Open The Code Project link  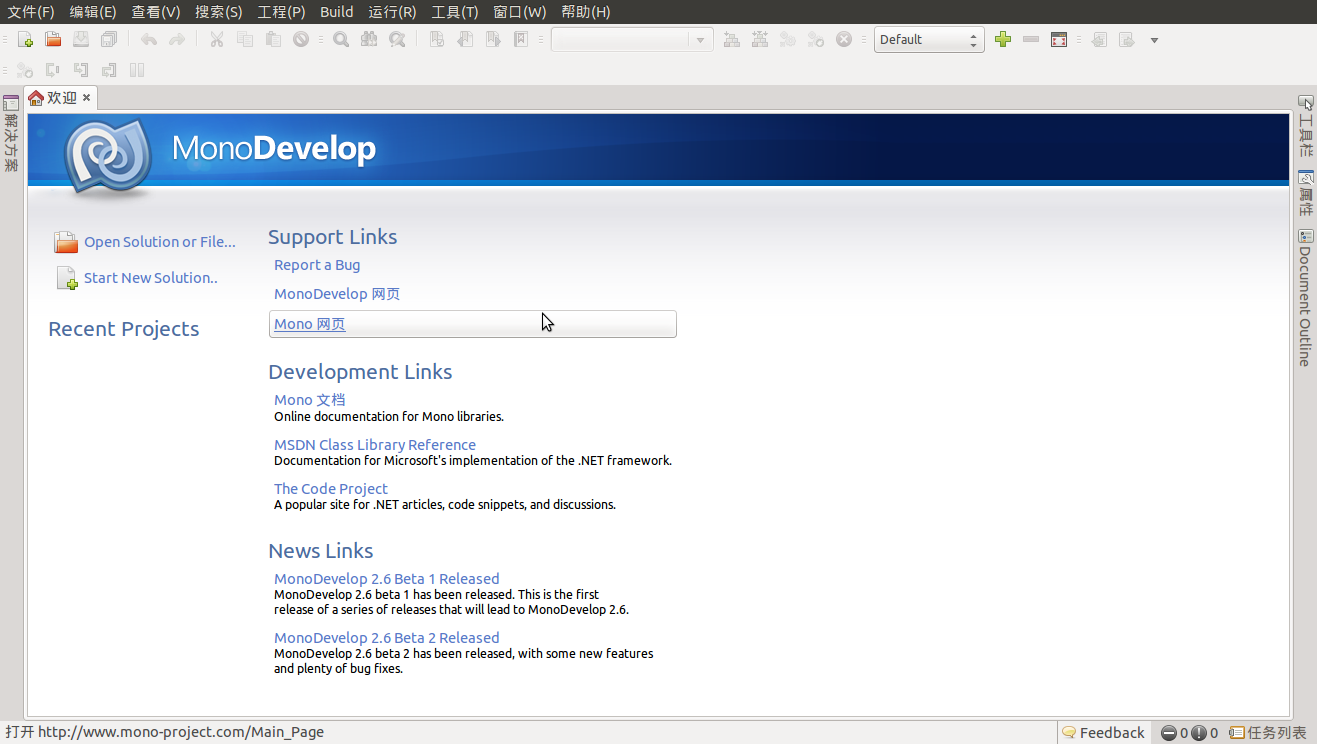[x=331, y=489]
